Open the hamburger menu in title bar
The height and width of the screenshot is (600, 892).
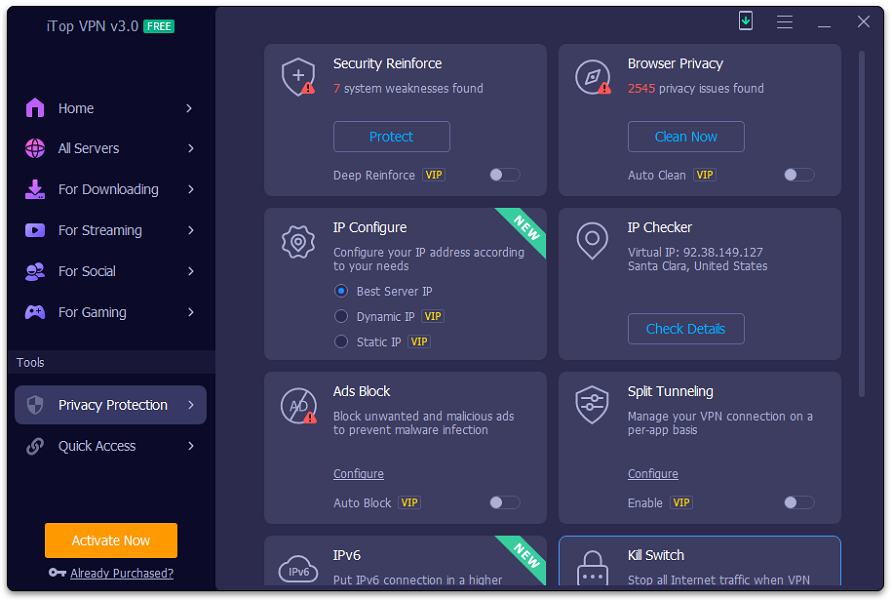tap(785, 22)
